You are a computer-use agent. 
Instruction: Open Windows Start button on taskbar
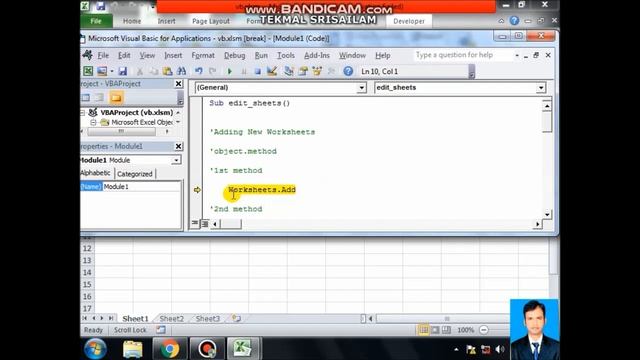coord(96,349)
